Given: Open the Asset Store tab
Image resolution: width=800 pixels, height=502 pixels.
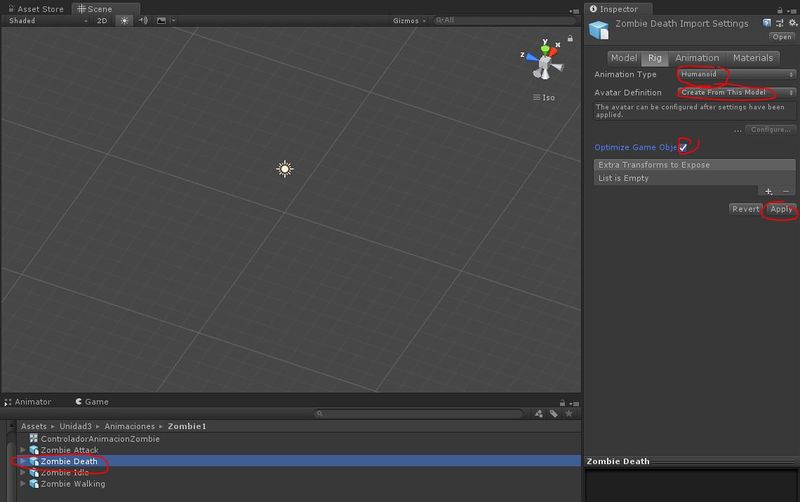Looking at the screenshot, I should click(36, 9).
